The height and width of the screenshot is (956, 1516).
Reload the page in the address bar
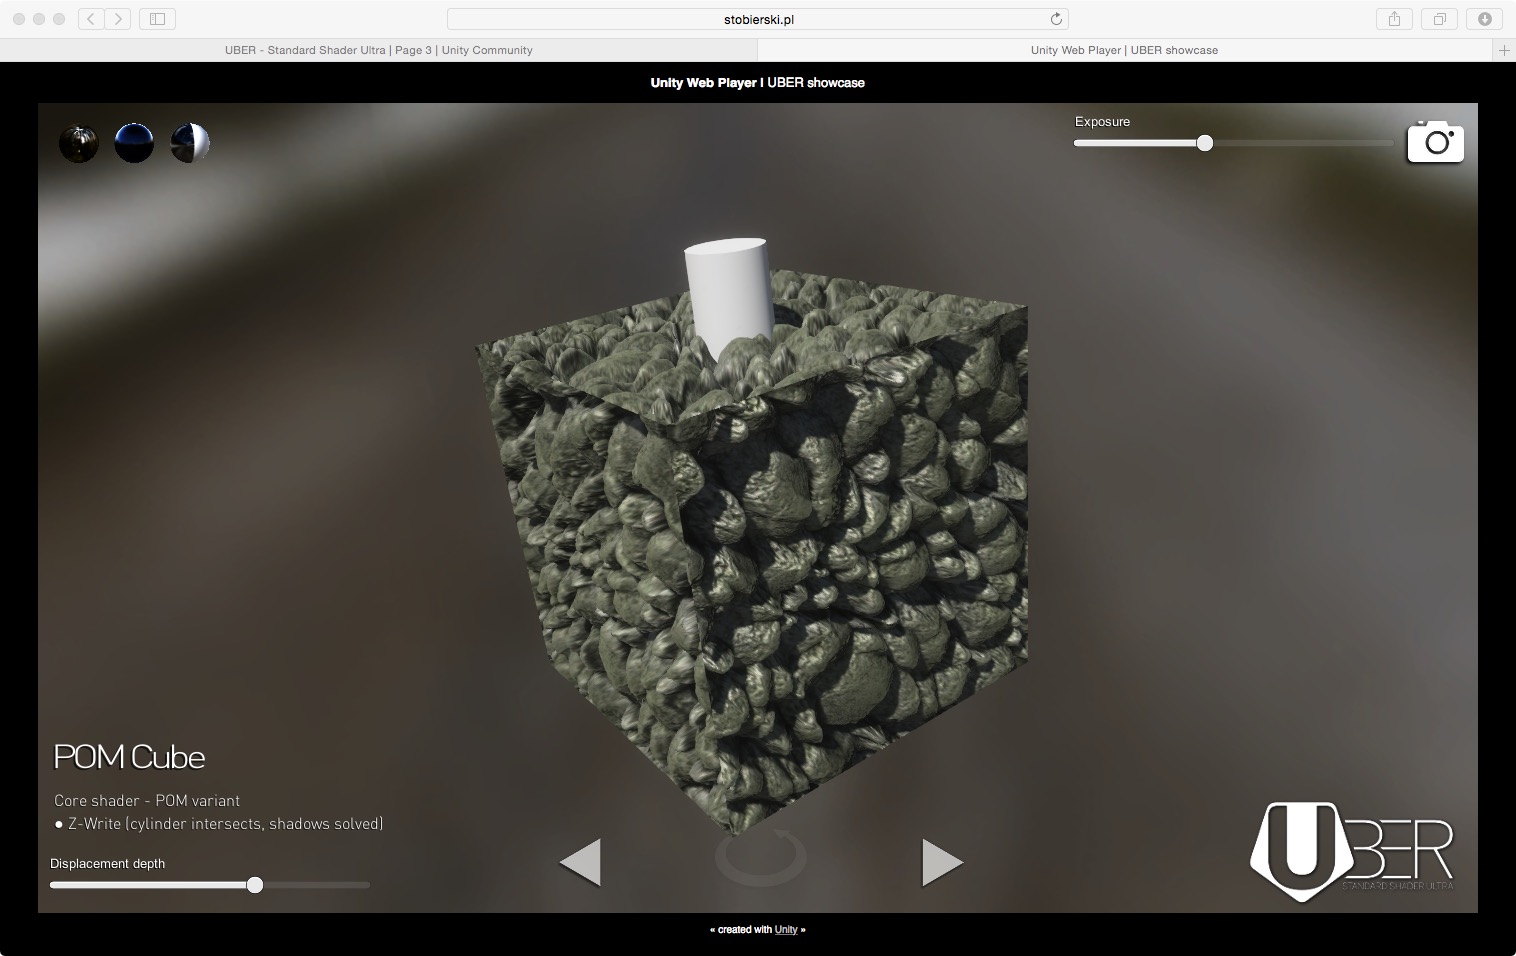tap(1056, 19)
